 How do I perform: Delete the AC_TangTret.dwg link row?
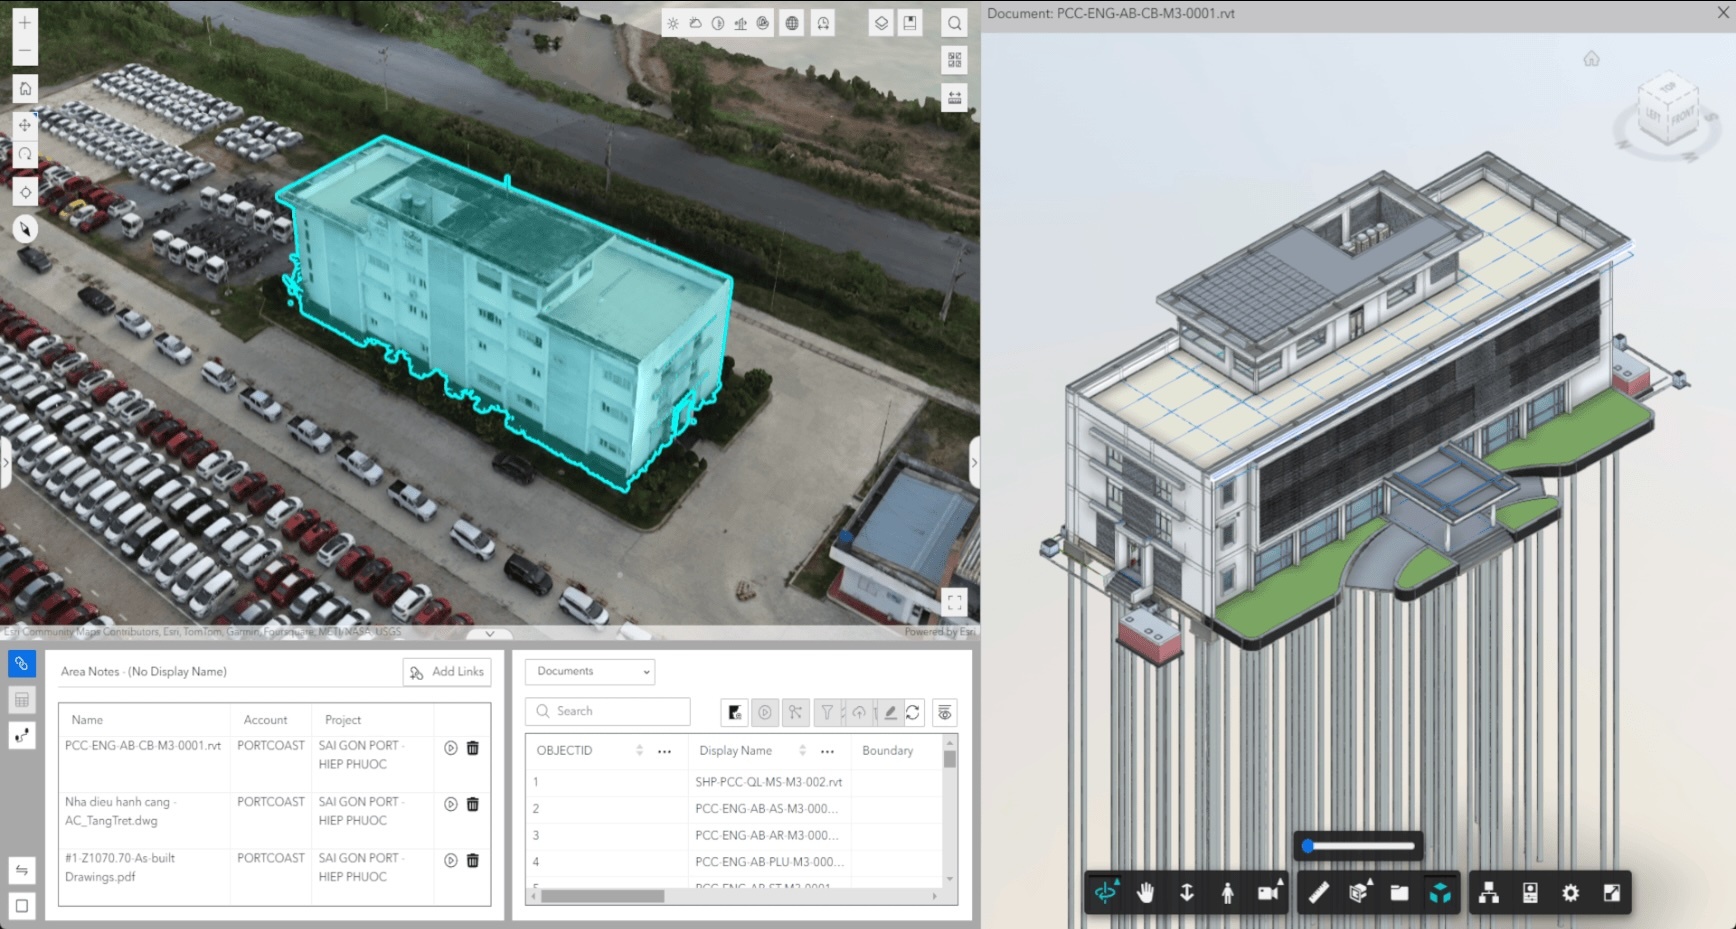tap(473, 804)
